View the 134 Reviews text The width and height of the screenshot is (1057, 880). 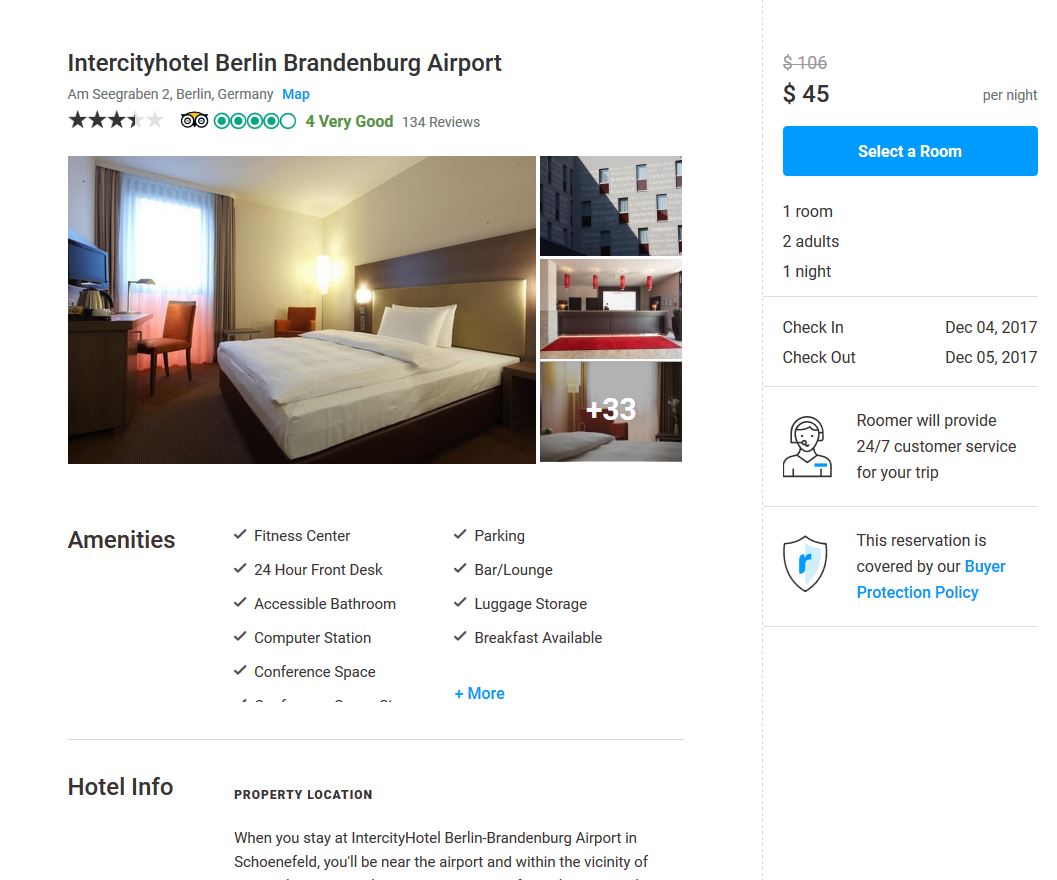(x=441, y=122)
